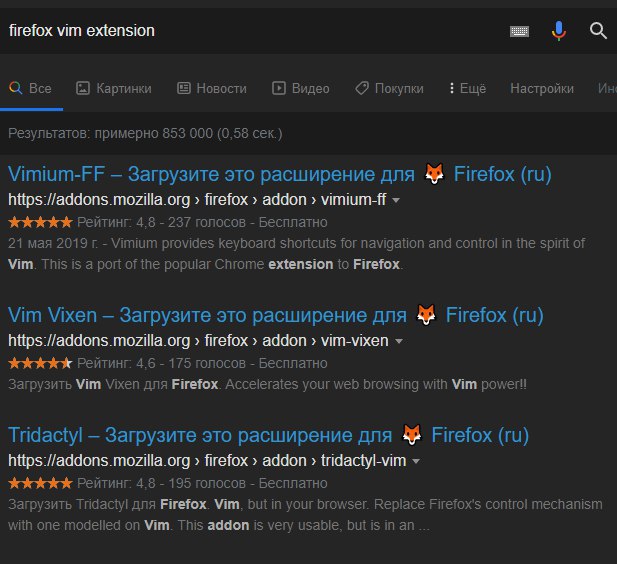The width and height of the screenshot is (617, 564).
Task: Click the search field with 'firefox vim extension'
Action: 252,31
